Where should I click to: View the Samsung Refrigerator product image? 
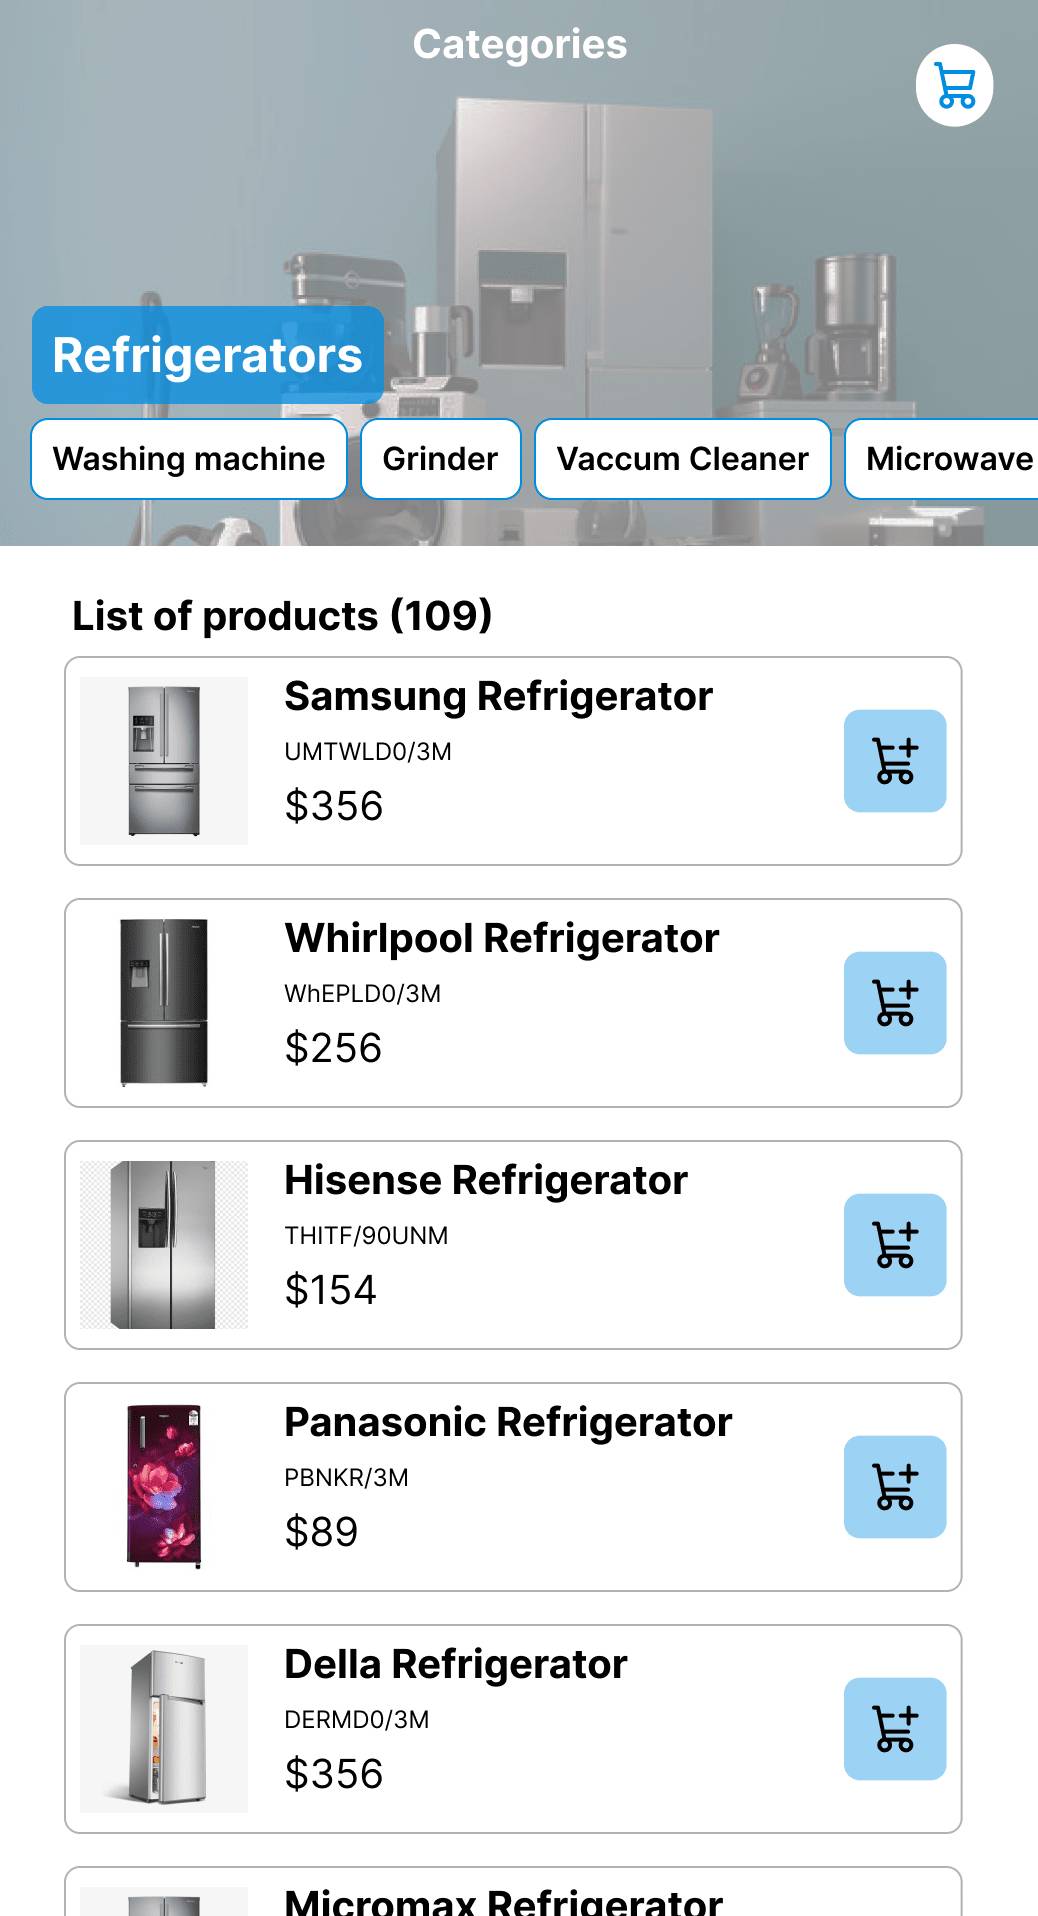pyautogui.click(x=164, y=761)
